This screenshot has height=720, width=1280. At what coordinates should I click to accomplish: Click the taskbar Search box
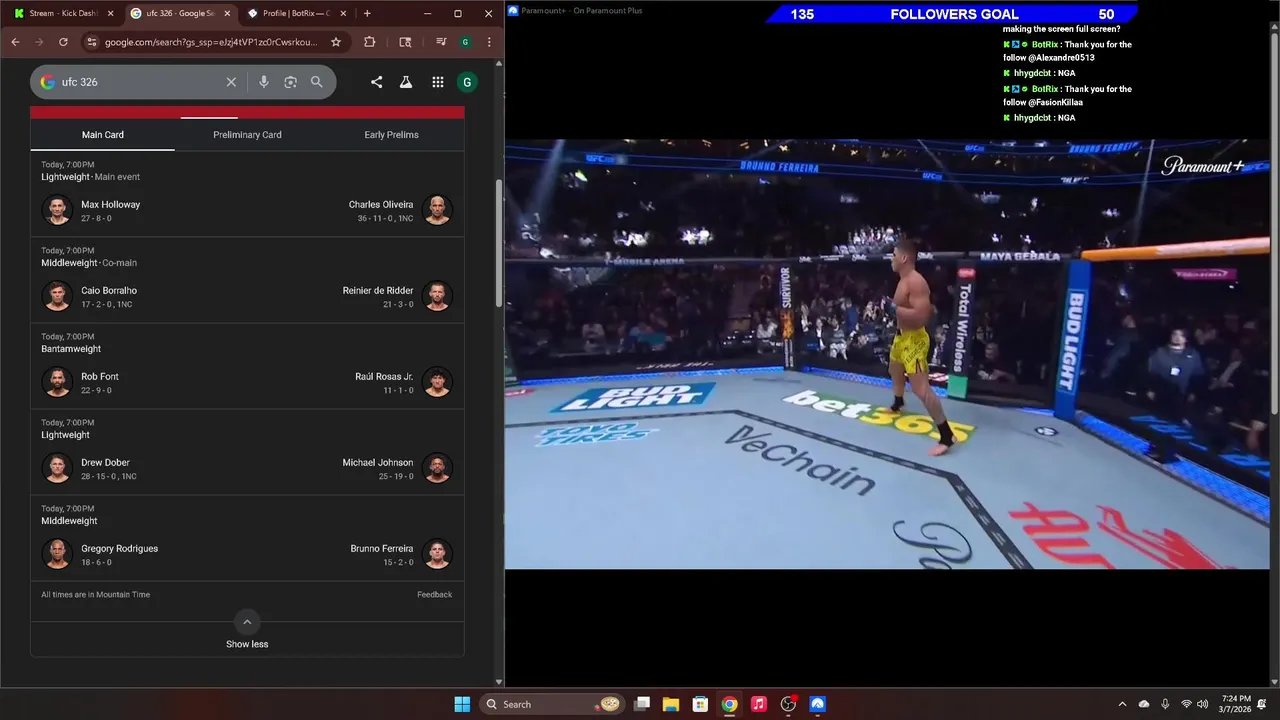coord(553,704)
